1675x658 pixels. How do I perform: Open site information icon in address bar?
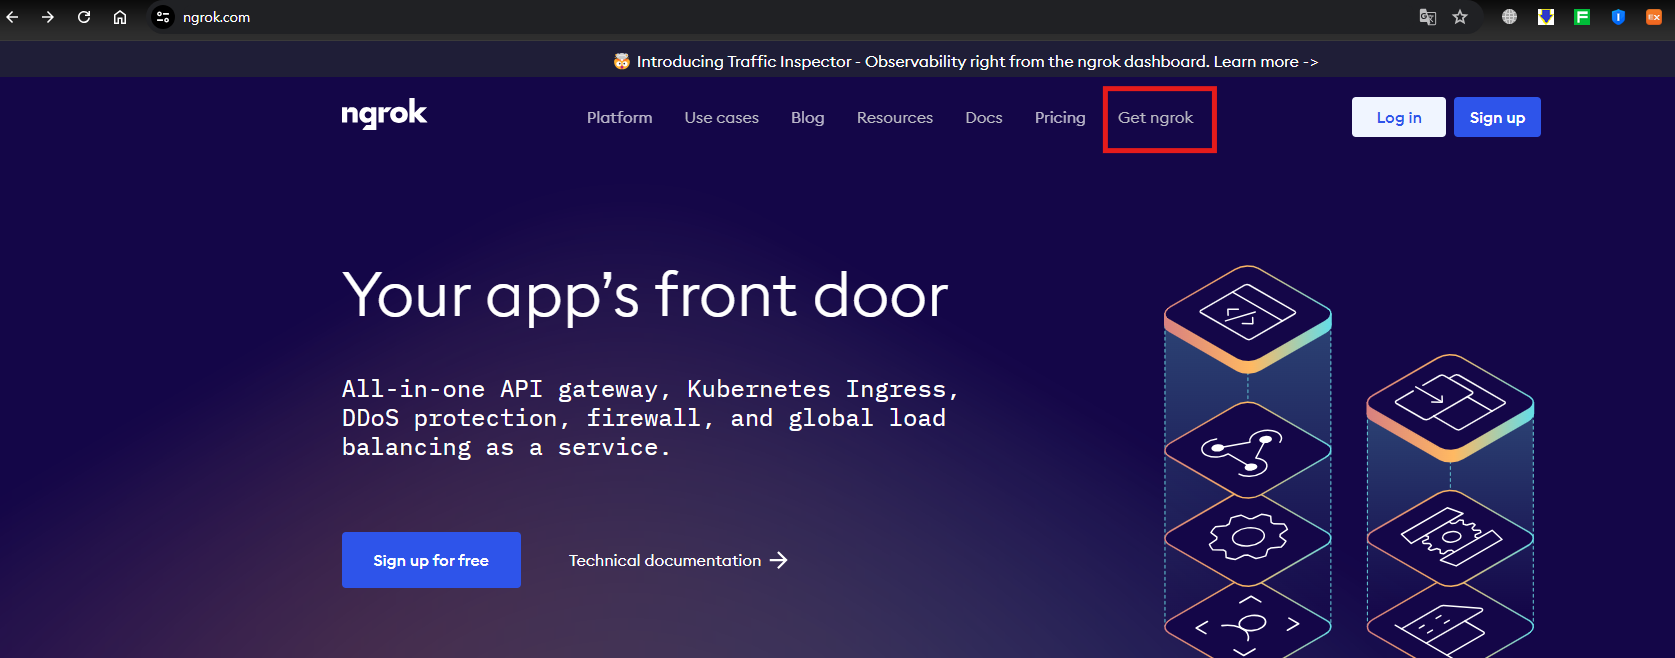163,17
